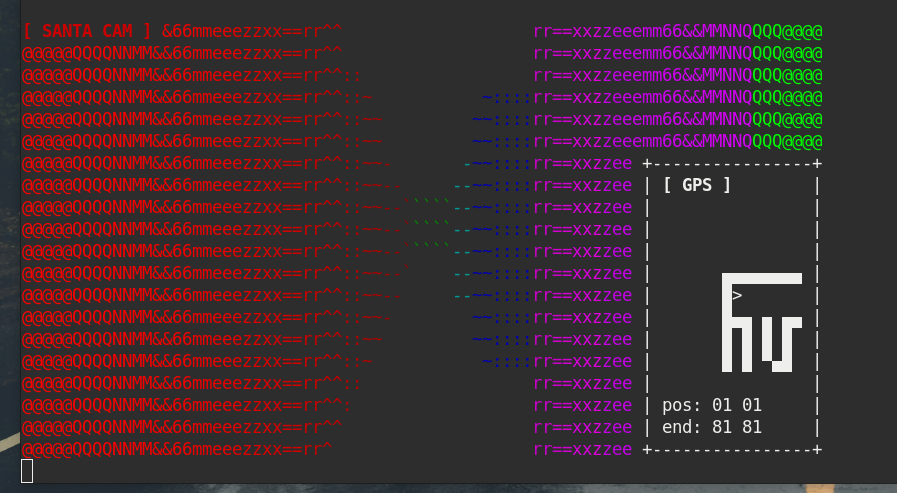
Task: Click the top border of the GPS box
Action: pos(732,163)
